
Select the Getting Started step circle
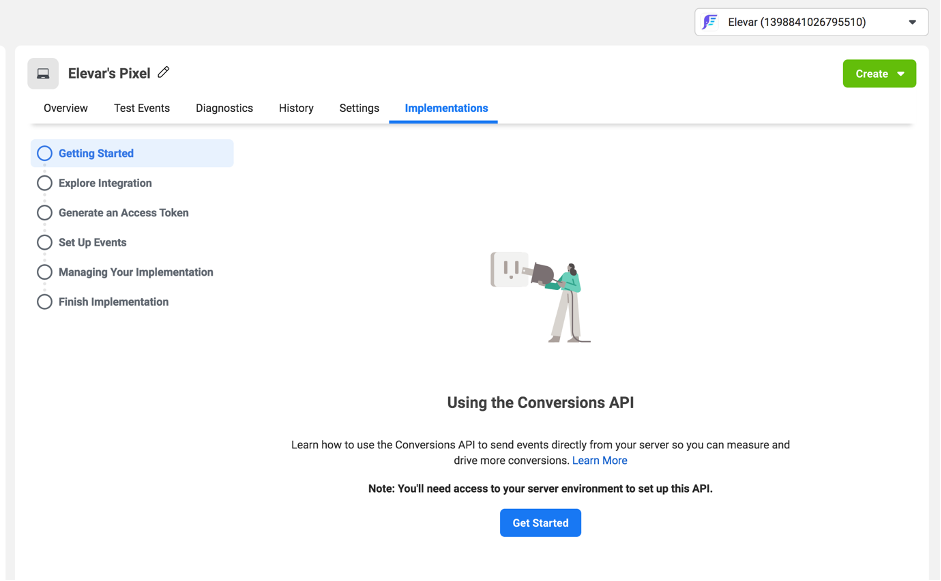[x=44, y=153]
